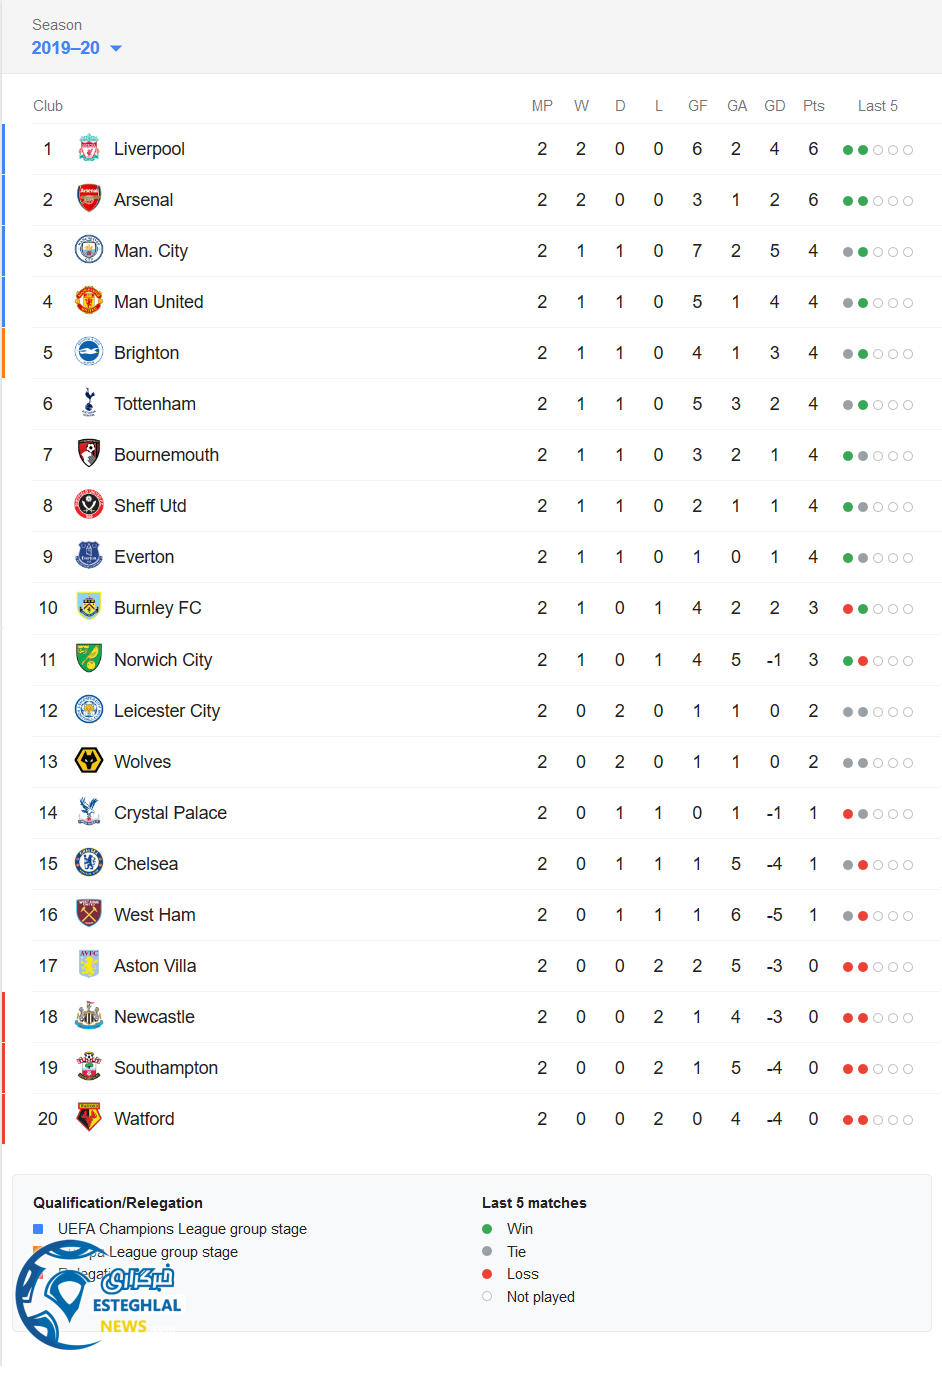Click the blue Champions League legend square
The image size is (942, 1377).
pyautogui.click(x=38, y=1229)
